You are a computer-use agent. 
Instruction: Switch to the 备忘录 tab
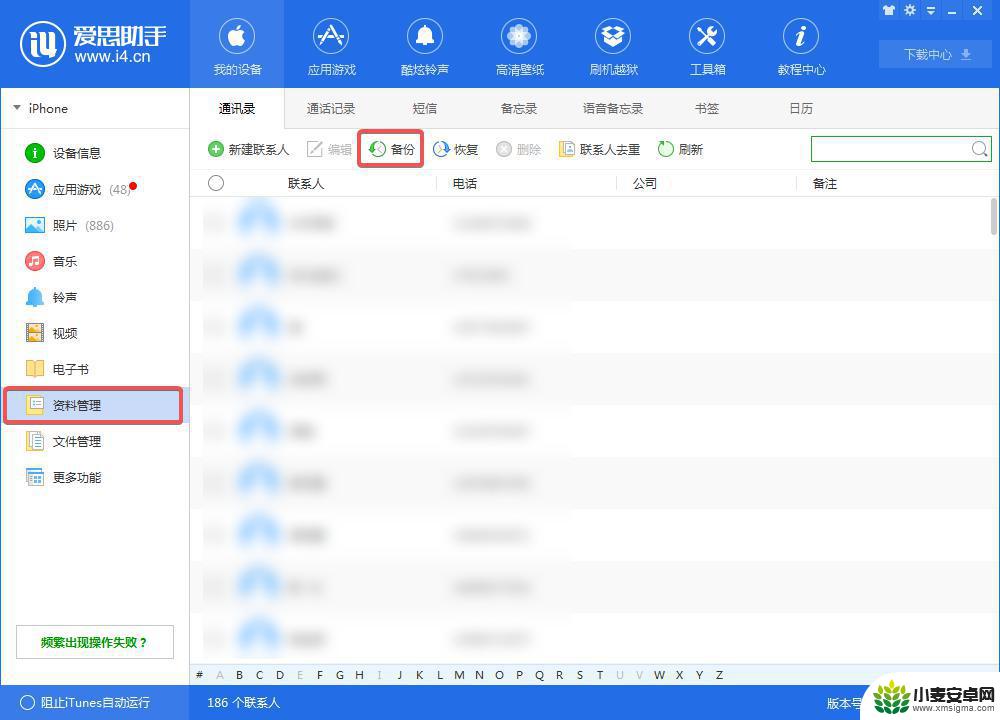518,108
